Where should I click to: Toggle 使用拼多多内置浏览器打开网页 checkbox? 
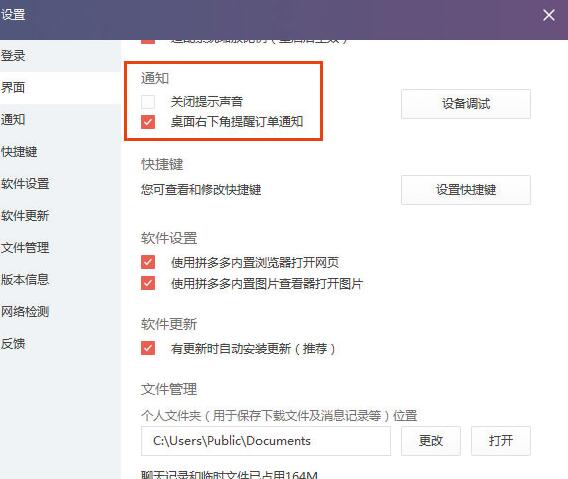pos(148,262)
